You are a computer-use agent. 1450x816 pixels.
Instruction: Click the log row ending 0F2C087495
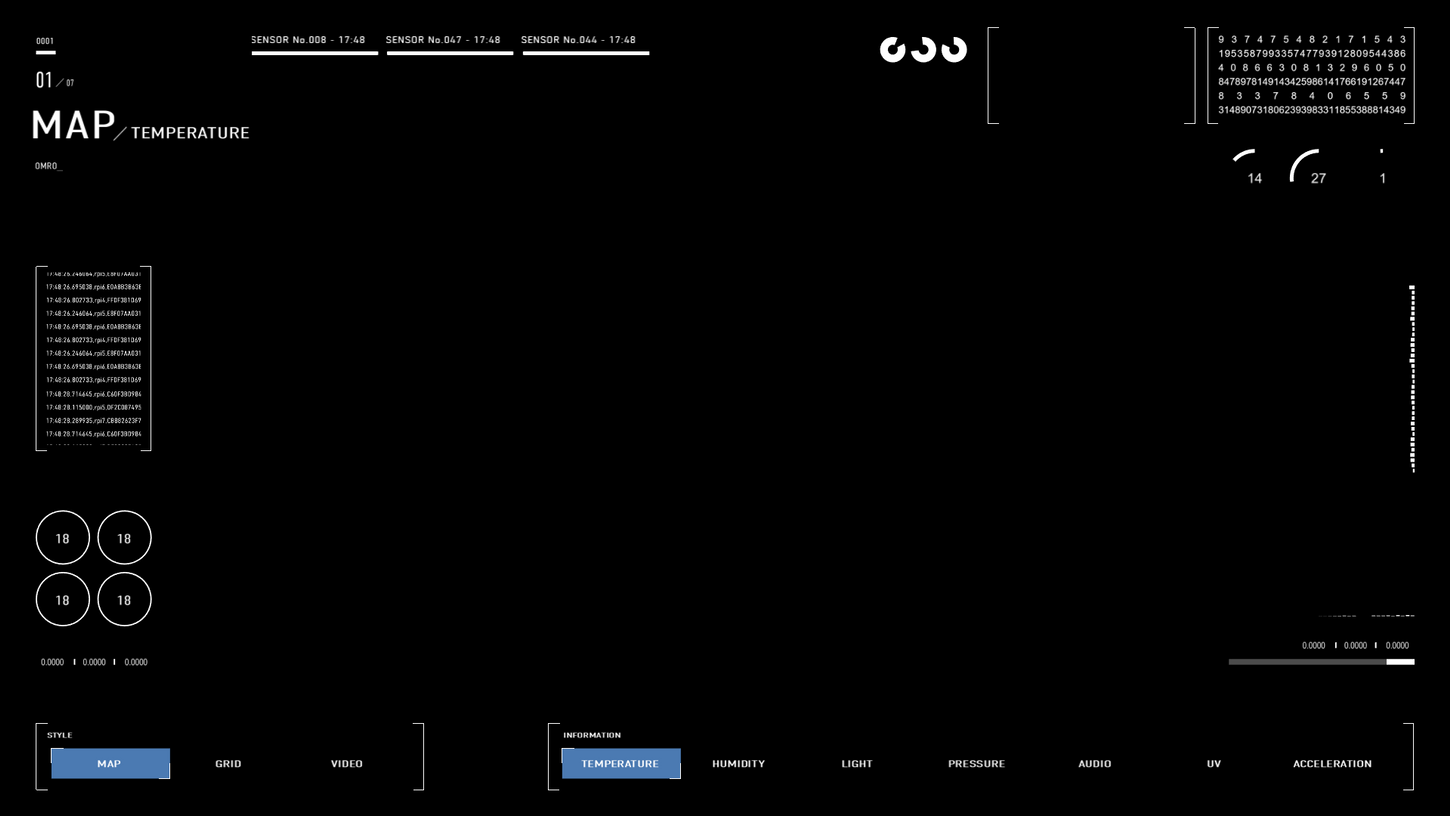[x=94, y=407]
